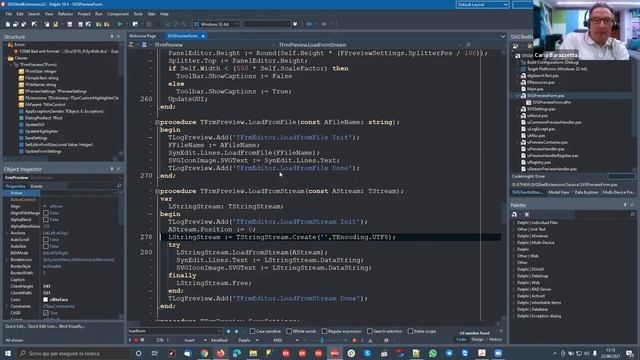This screenshot has width=640, height=360.
Task: Adjust the editor zoom slider
Action: [322, 340]
